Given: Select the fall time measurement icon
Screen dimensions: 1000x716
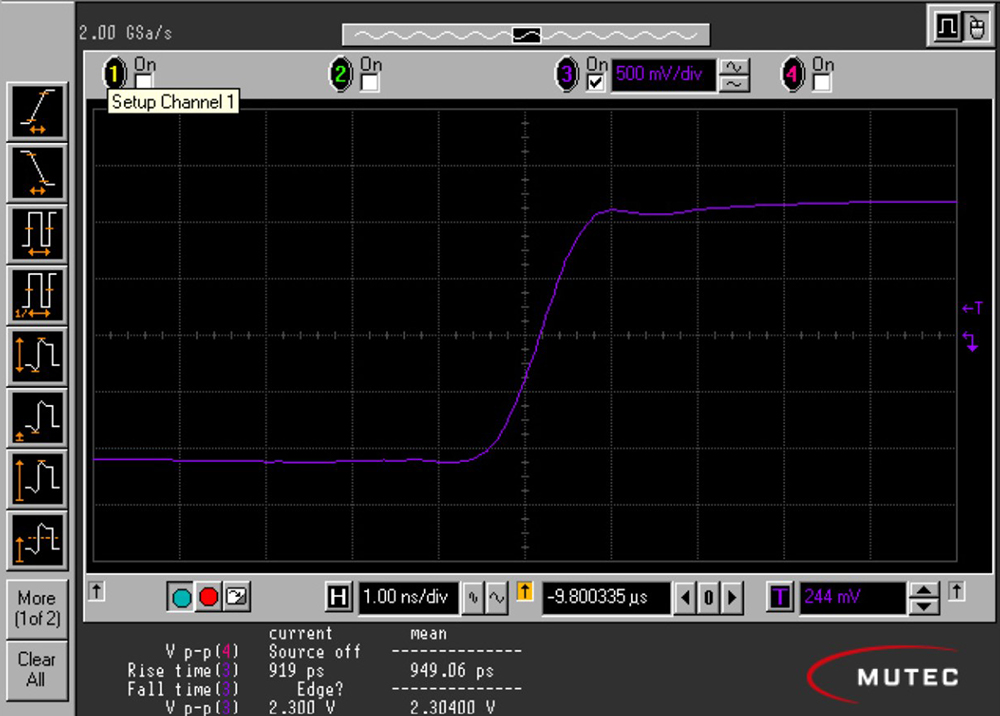Looking at the screenshot, I should [38, 173].
